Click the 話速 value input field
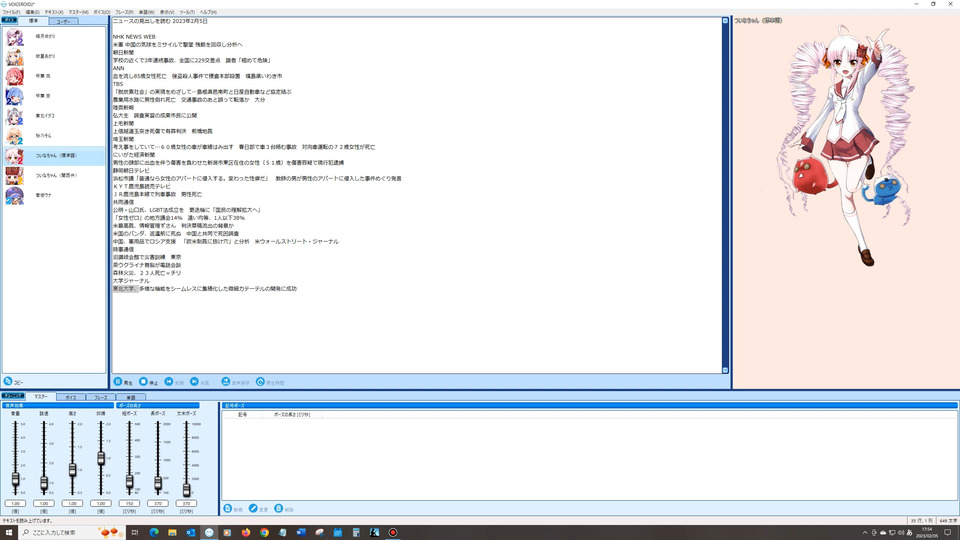Screen dimensions: 960x540 tap(44, 503)
